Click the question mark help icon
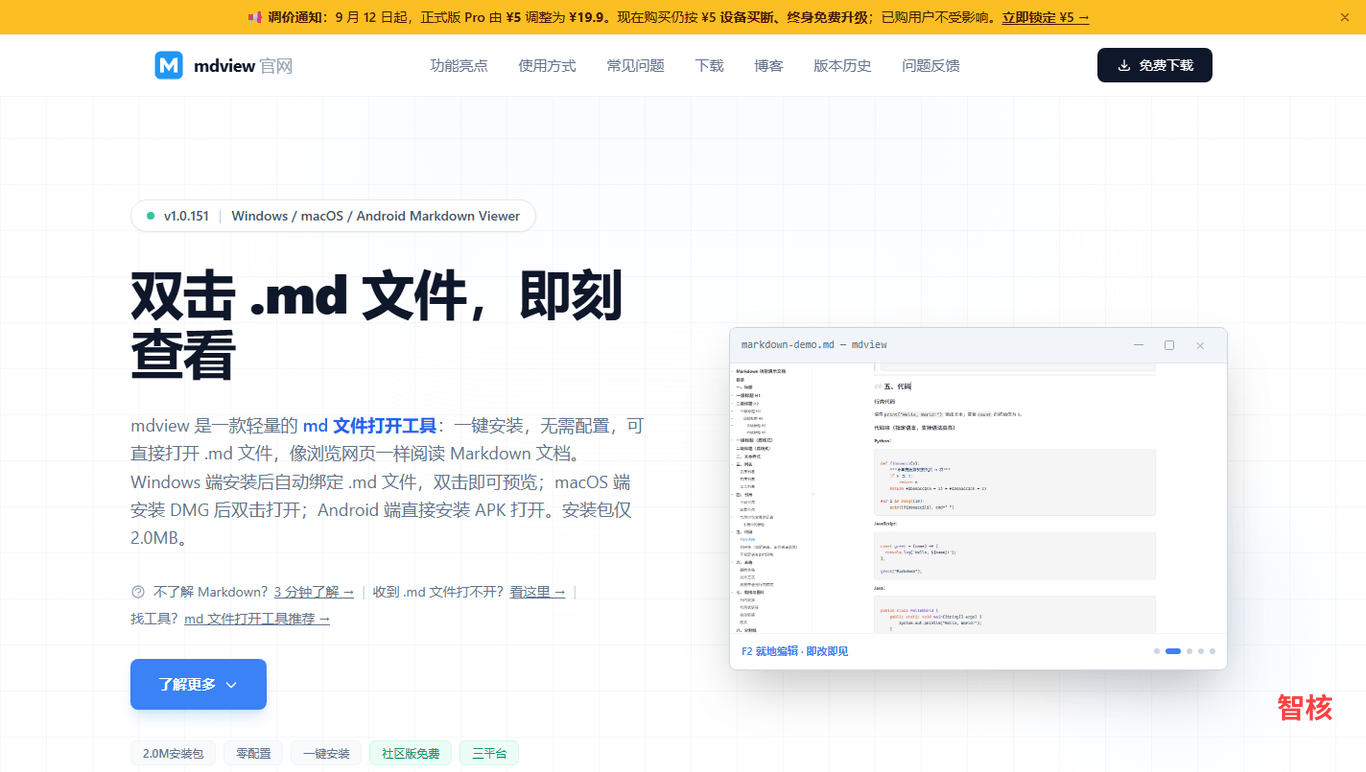 (x=138, y=592)
